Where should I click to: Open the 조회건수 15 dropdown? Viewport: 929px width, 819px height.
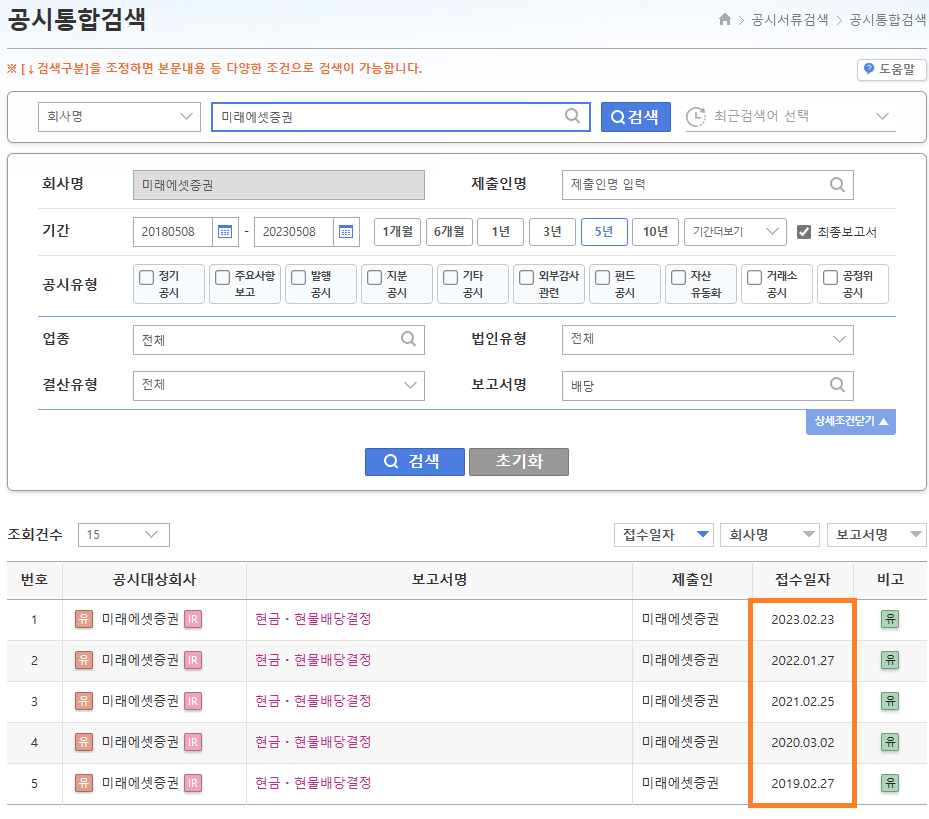point(124,535)
